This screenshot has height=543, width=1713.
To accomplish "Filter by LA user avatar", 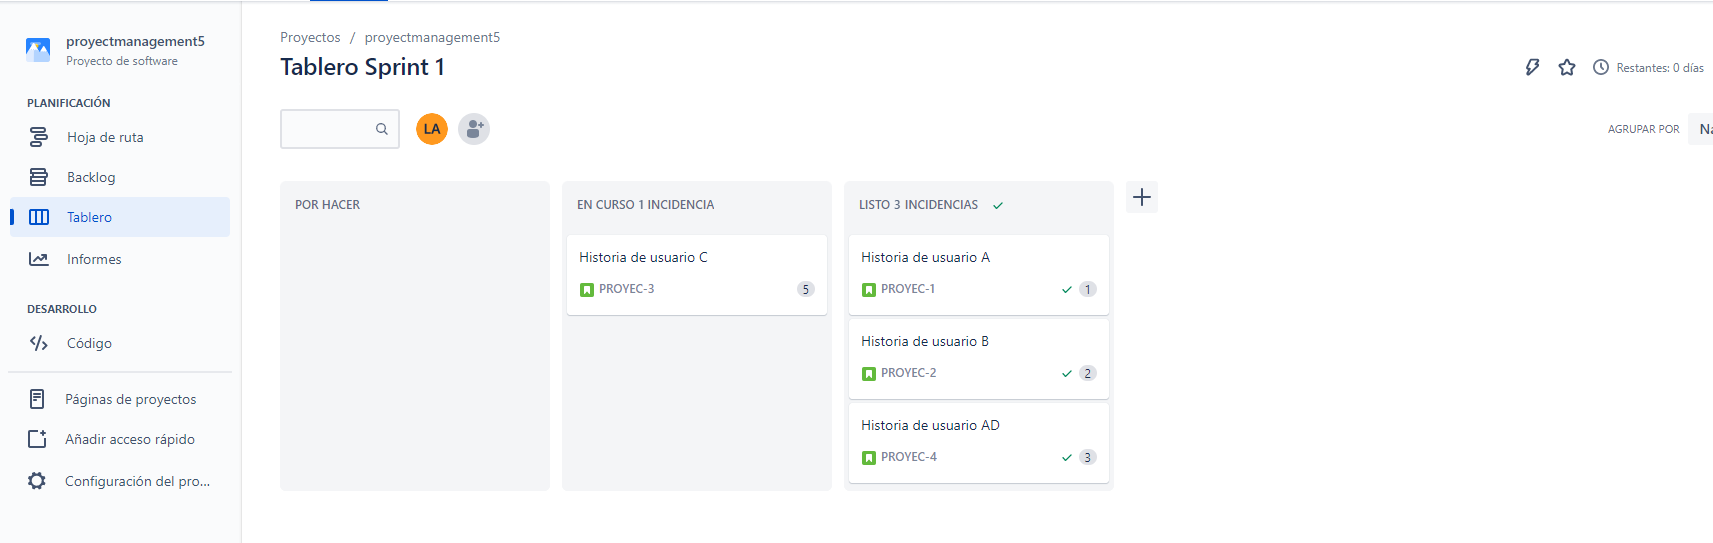I will [x=432, y=129].
